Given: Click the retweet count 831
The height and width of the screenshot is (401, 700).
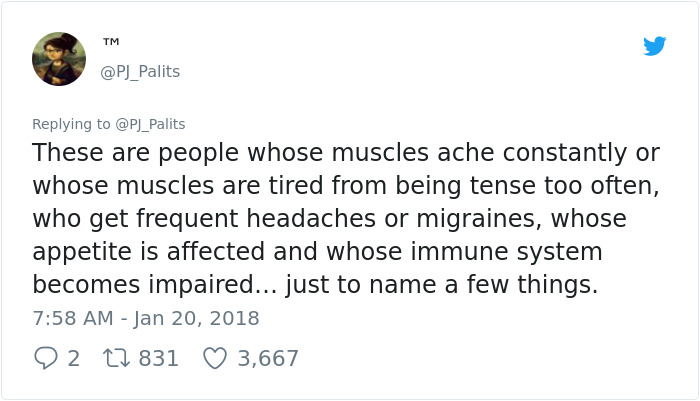Looking at the screenshot, I should 158,358.
